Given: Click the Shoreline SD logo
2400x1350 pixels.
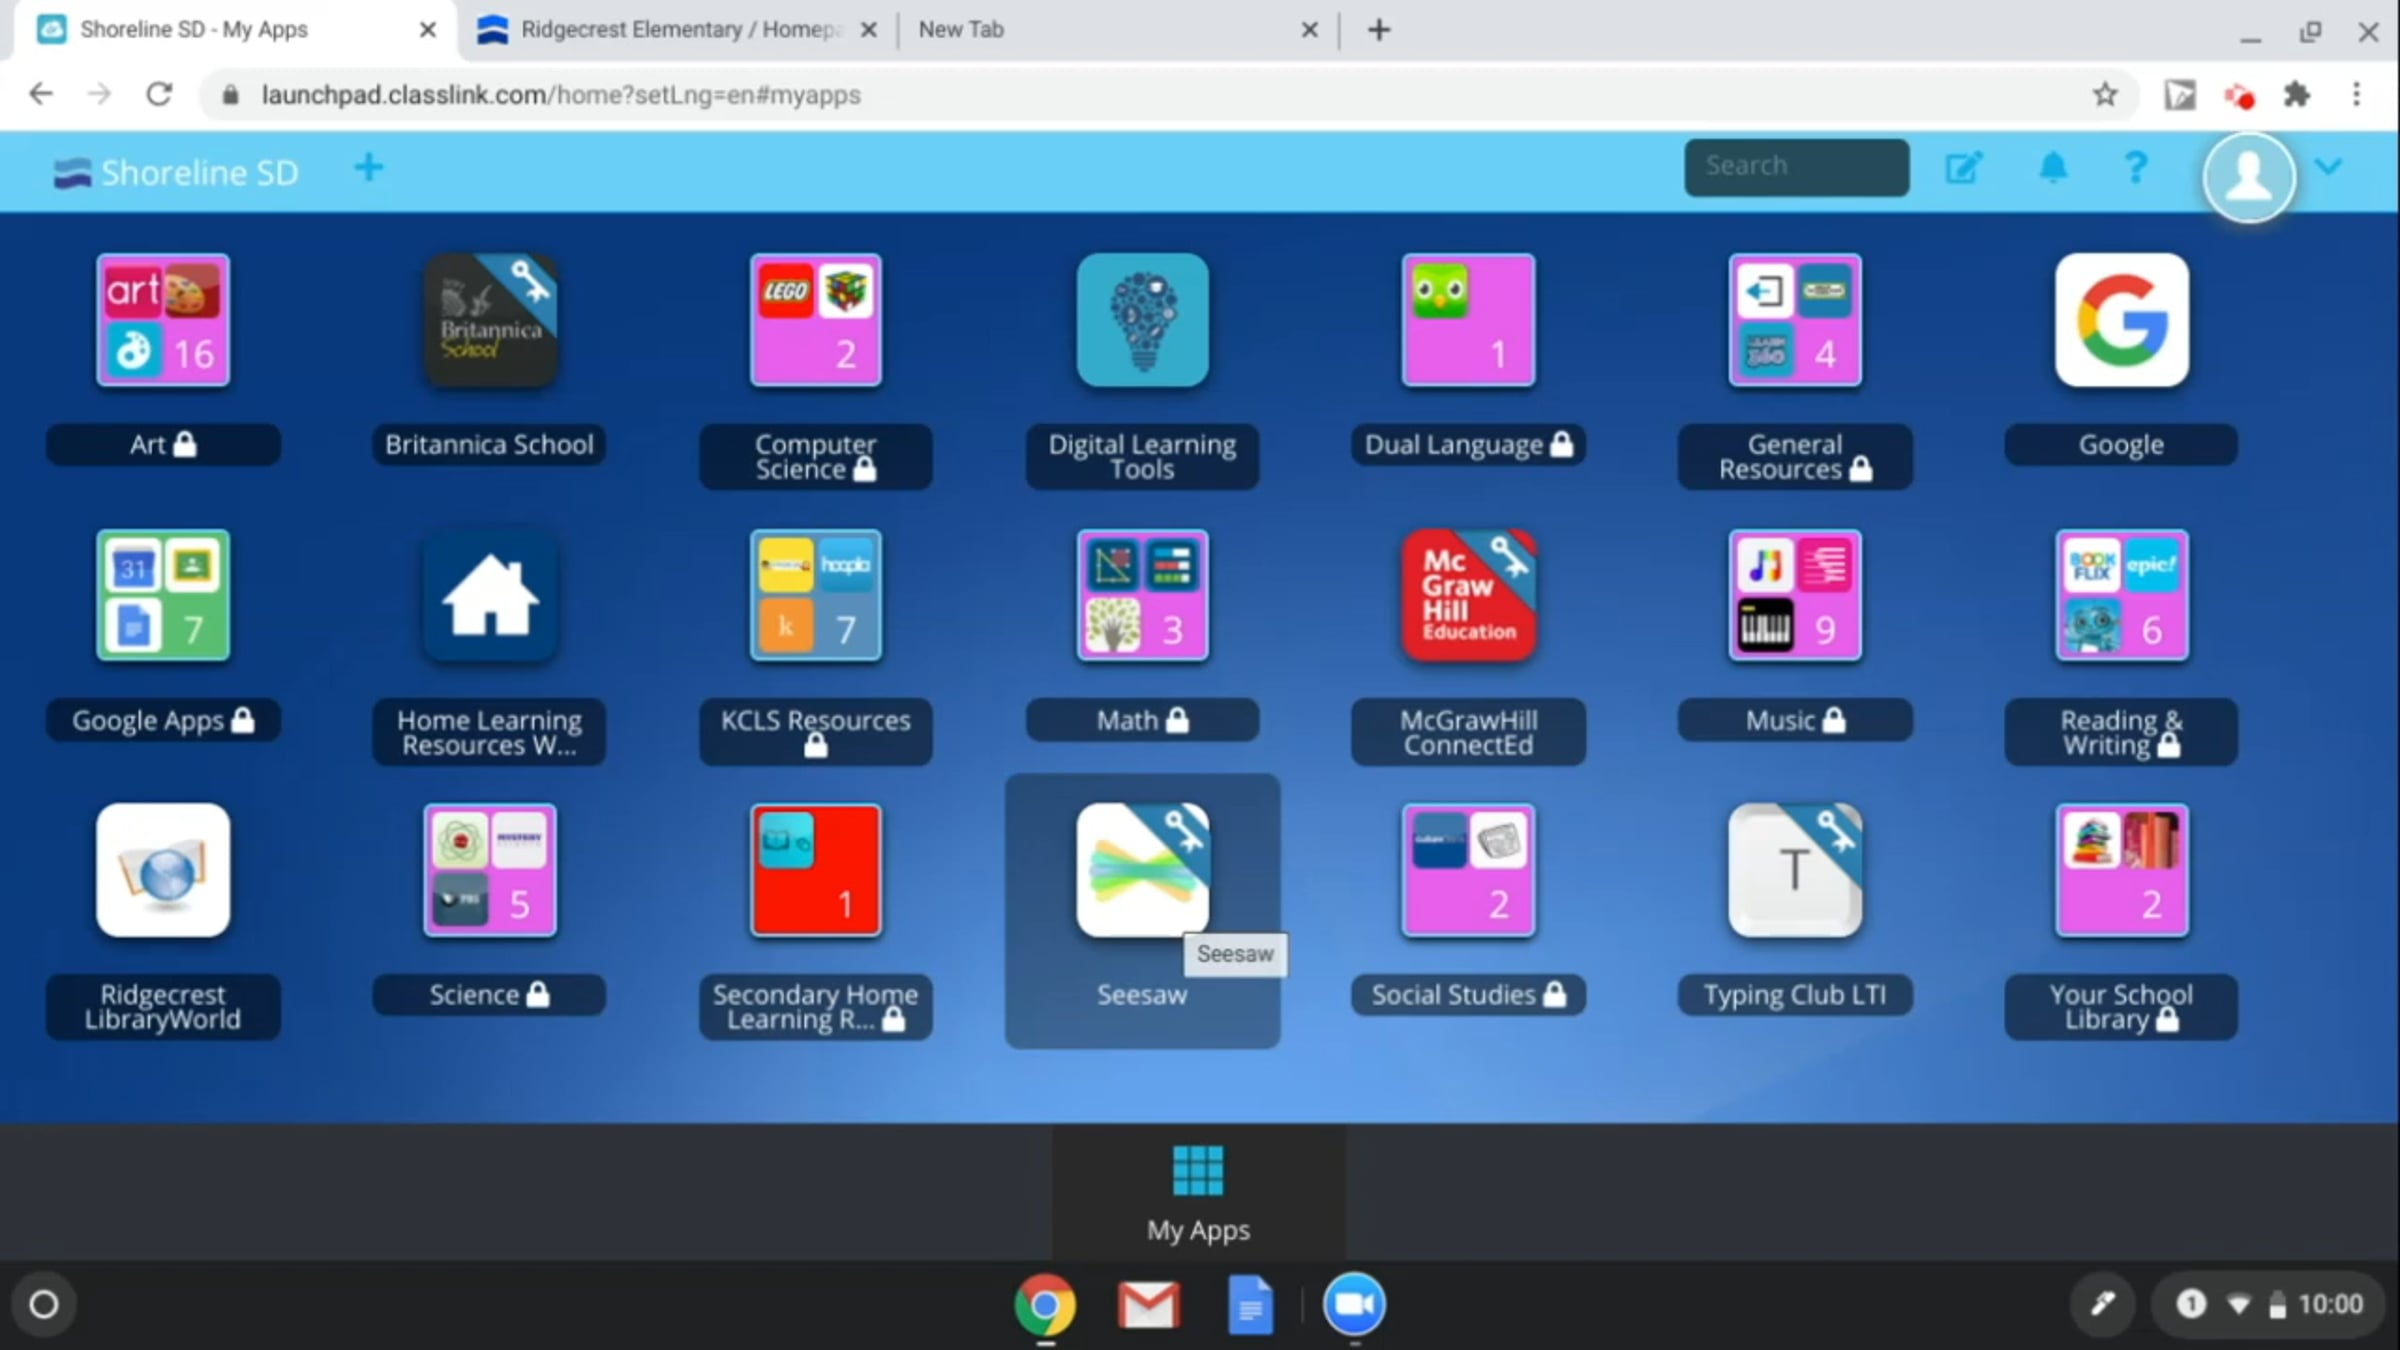Looking at the screenshot, I should pos(176,173).
